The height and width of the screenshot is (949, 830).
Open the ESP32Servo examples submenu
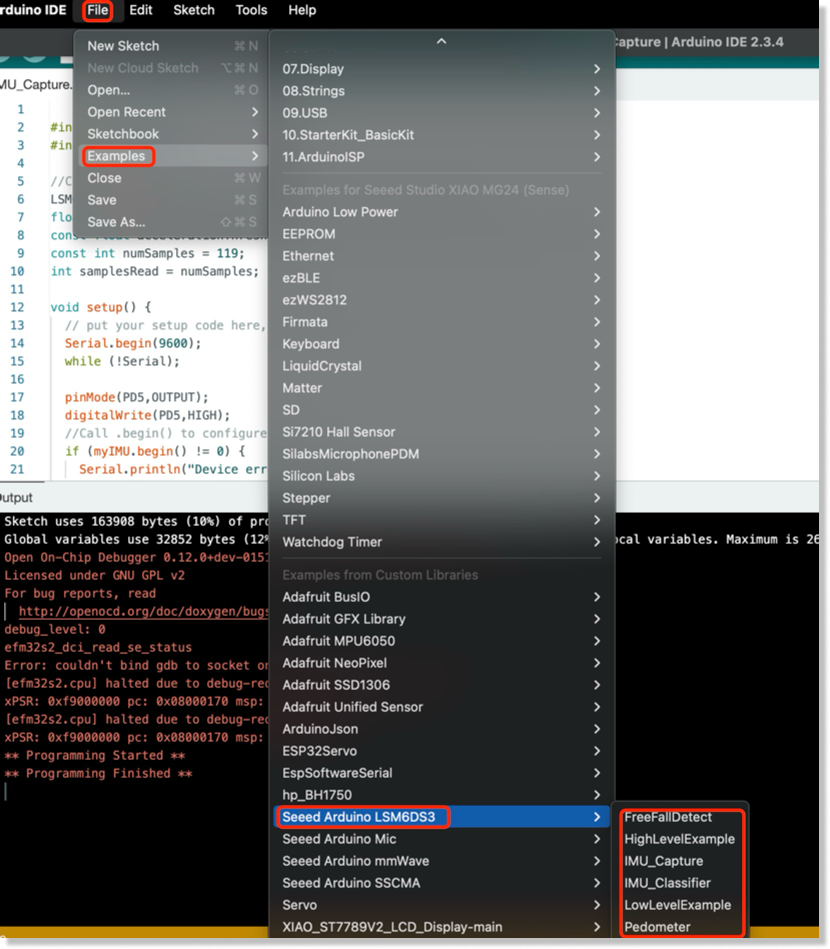click(x=441, y=750)
